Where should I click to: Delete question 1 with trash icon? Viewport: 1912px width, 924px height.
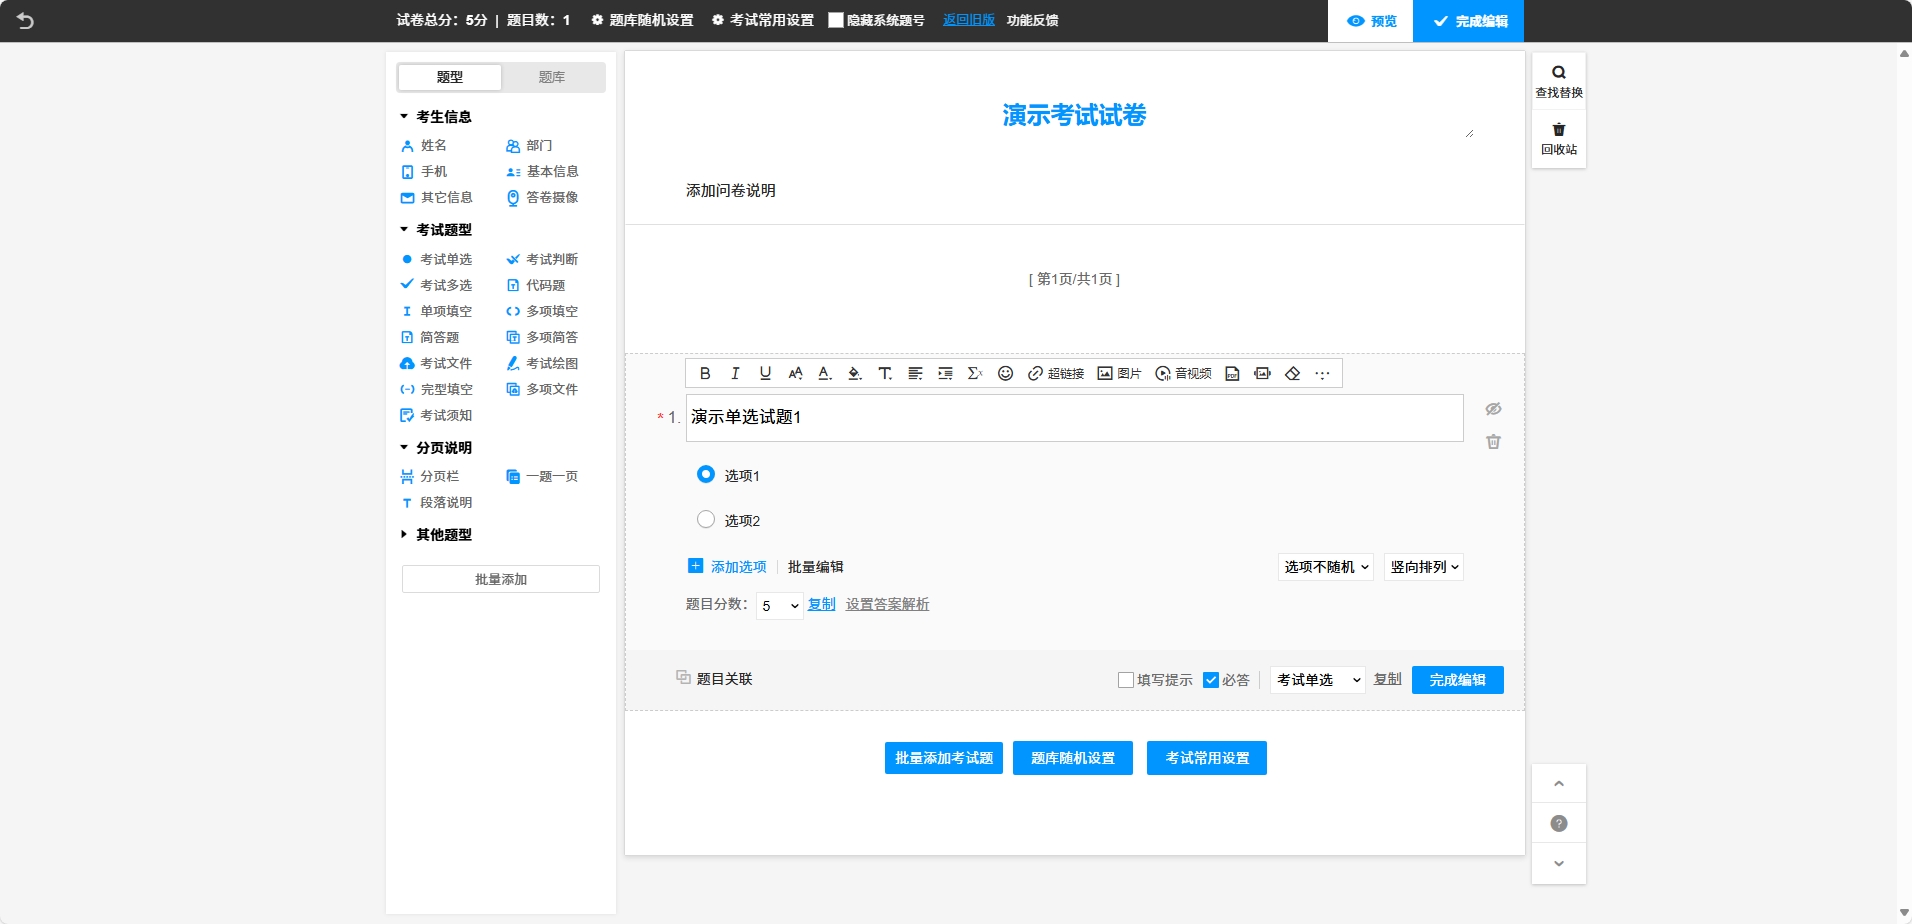tap(1493, 441)
